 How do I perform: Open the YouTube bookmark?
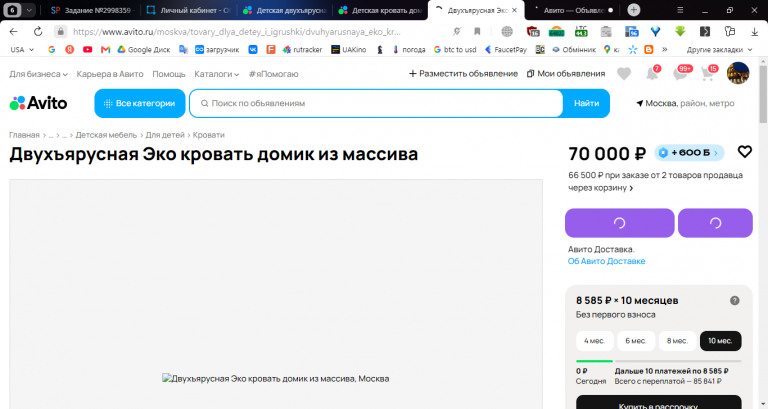(x=87, y=49)
